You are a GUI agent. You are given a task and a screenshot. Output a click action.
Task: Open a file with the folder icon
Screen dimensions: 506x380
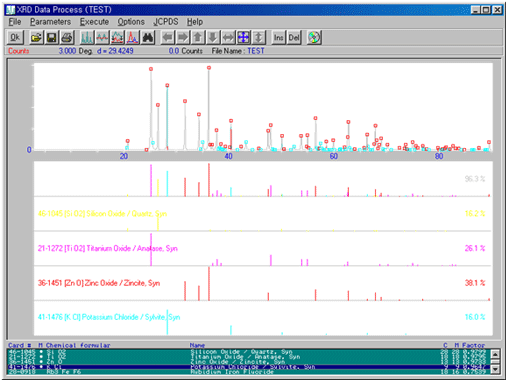point(36,37)
